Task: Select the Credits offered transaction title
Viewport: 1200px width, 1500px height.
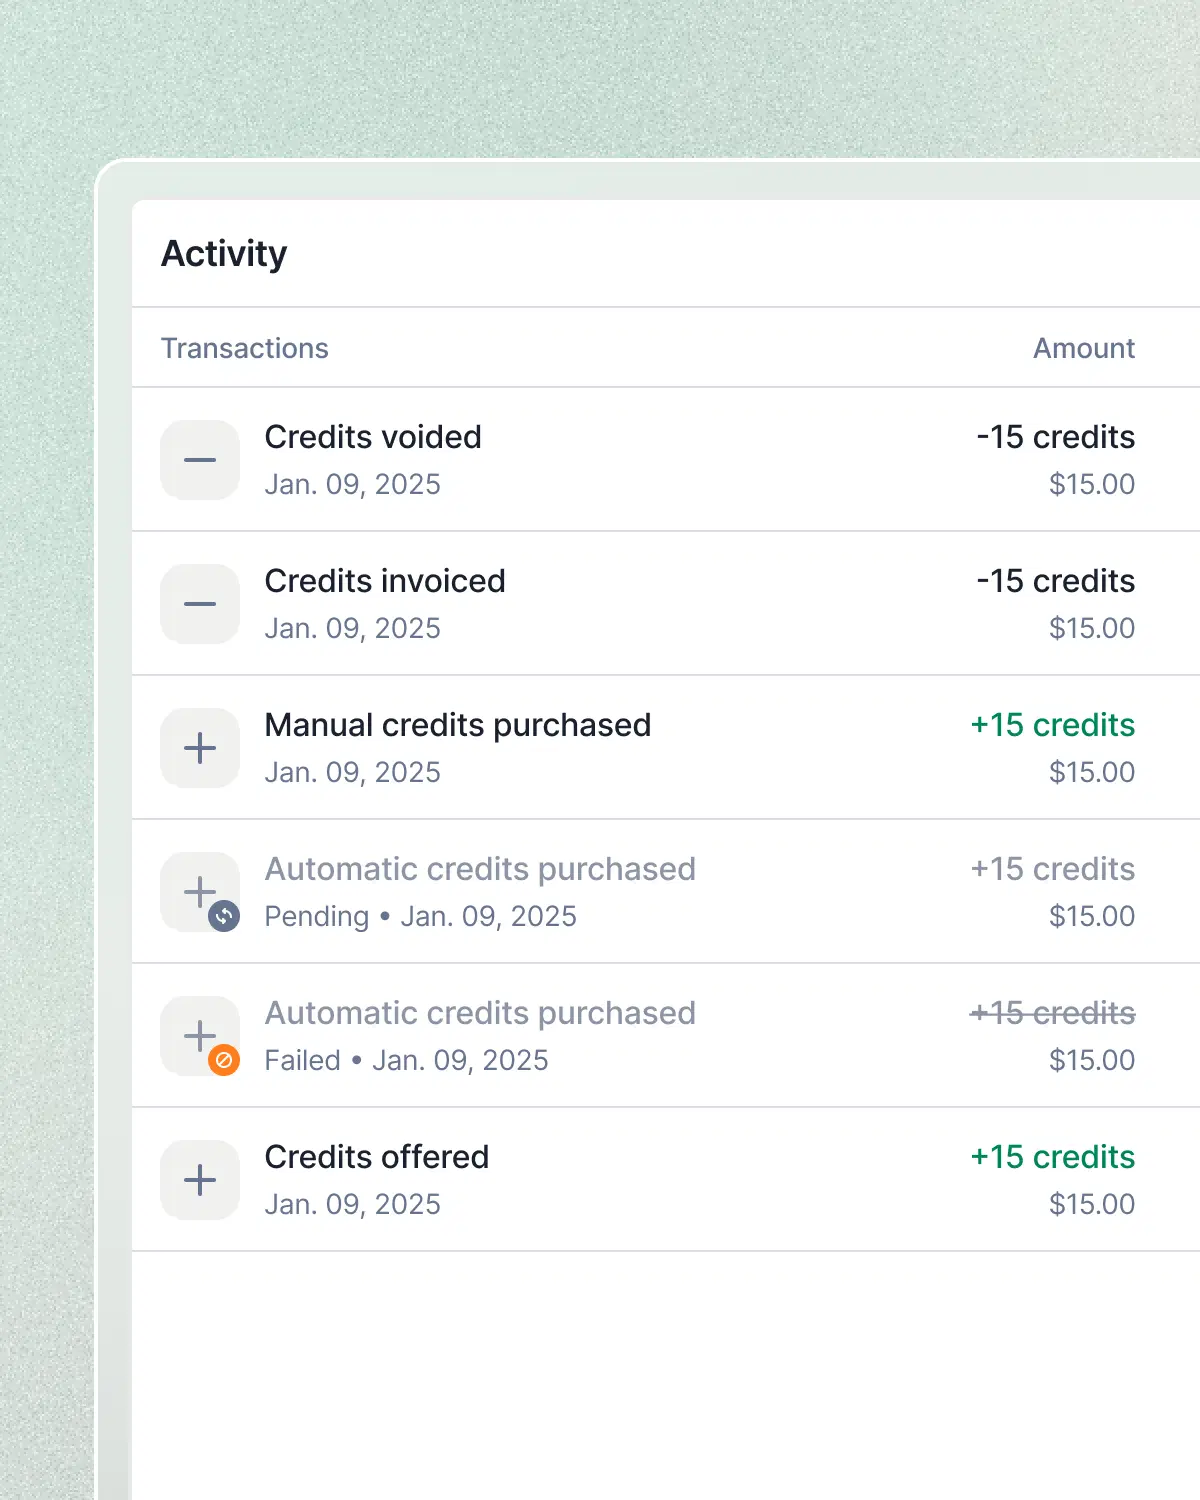Action: pyautogui.click(x=377, y=1157)
